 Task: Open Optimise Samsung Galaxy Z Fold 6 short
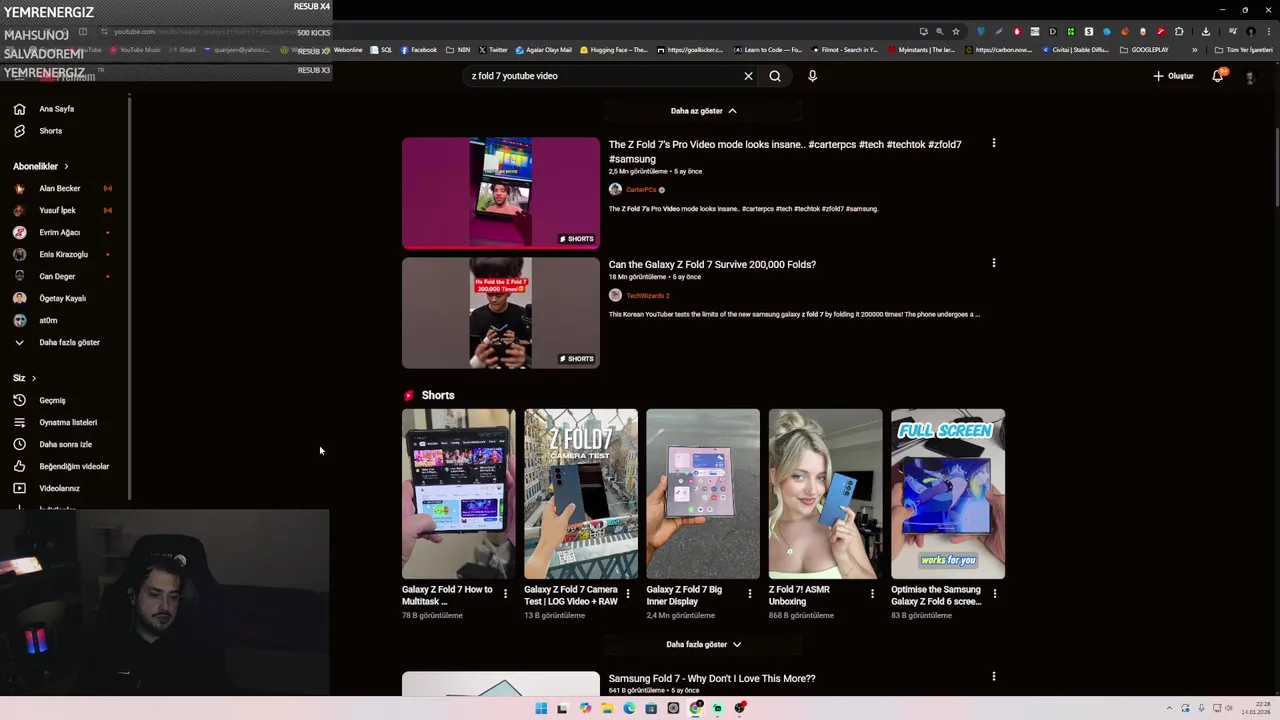(x=948, y=494)
